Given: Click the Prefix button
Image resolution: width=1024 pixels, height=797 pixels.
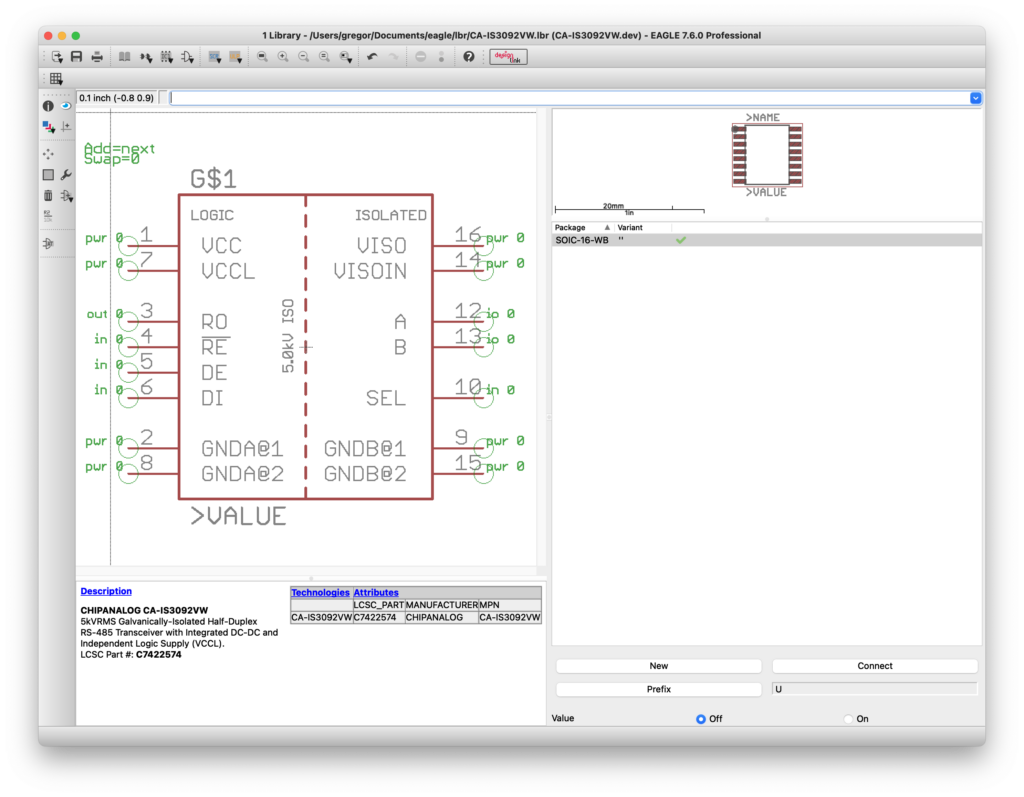Looking at the screenshot, I should pos(658,689).
